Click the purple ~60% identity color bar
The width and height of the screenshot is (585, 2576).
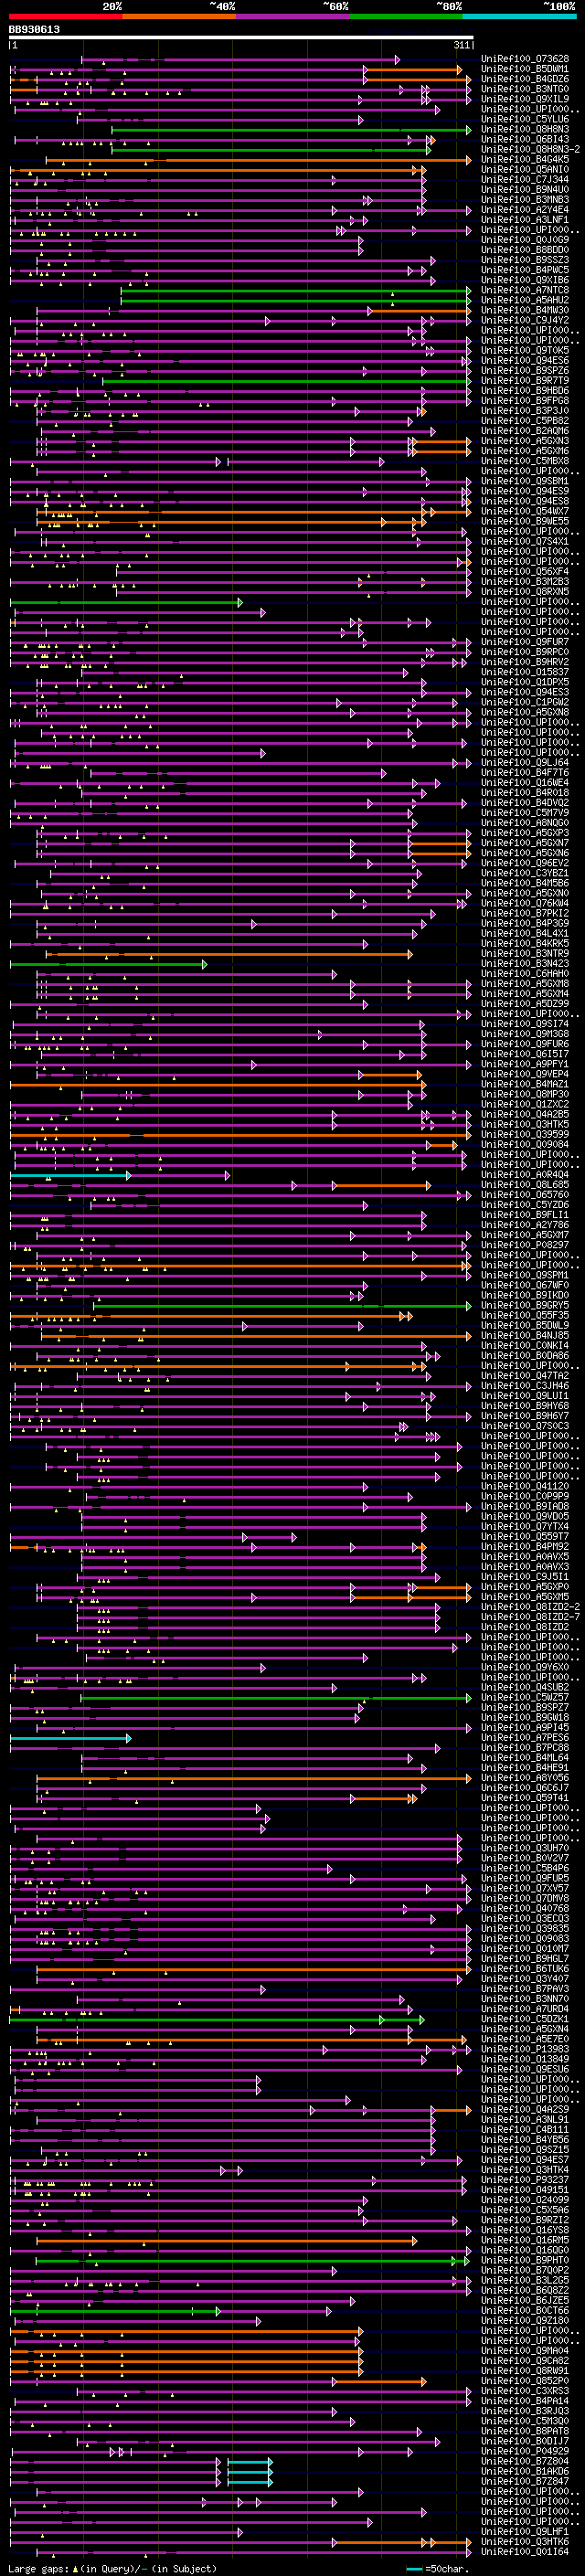point(293,17)
